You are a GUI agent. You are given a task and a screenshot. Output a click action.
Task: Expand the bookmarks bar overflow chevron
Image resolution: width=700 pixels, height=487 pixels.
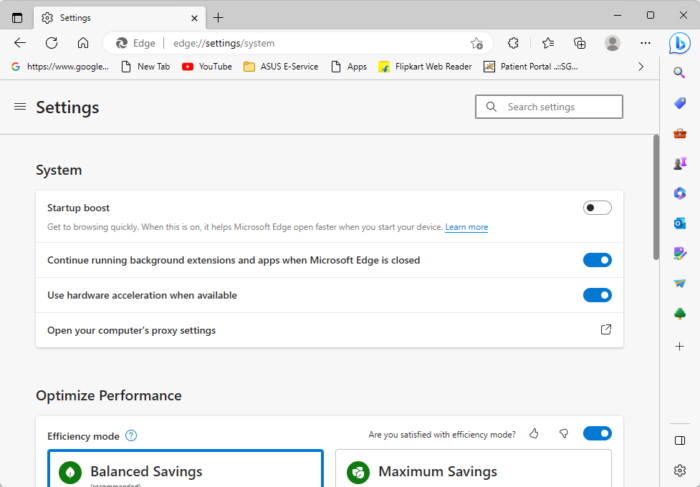point(641,67)
